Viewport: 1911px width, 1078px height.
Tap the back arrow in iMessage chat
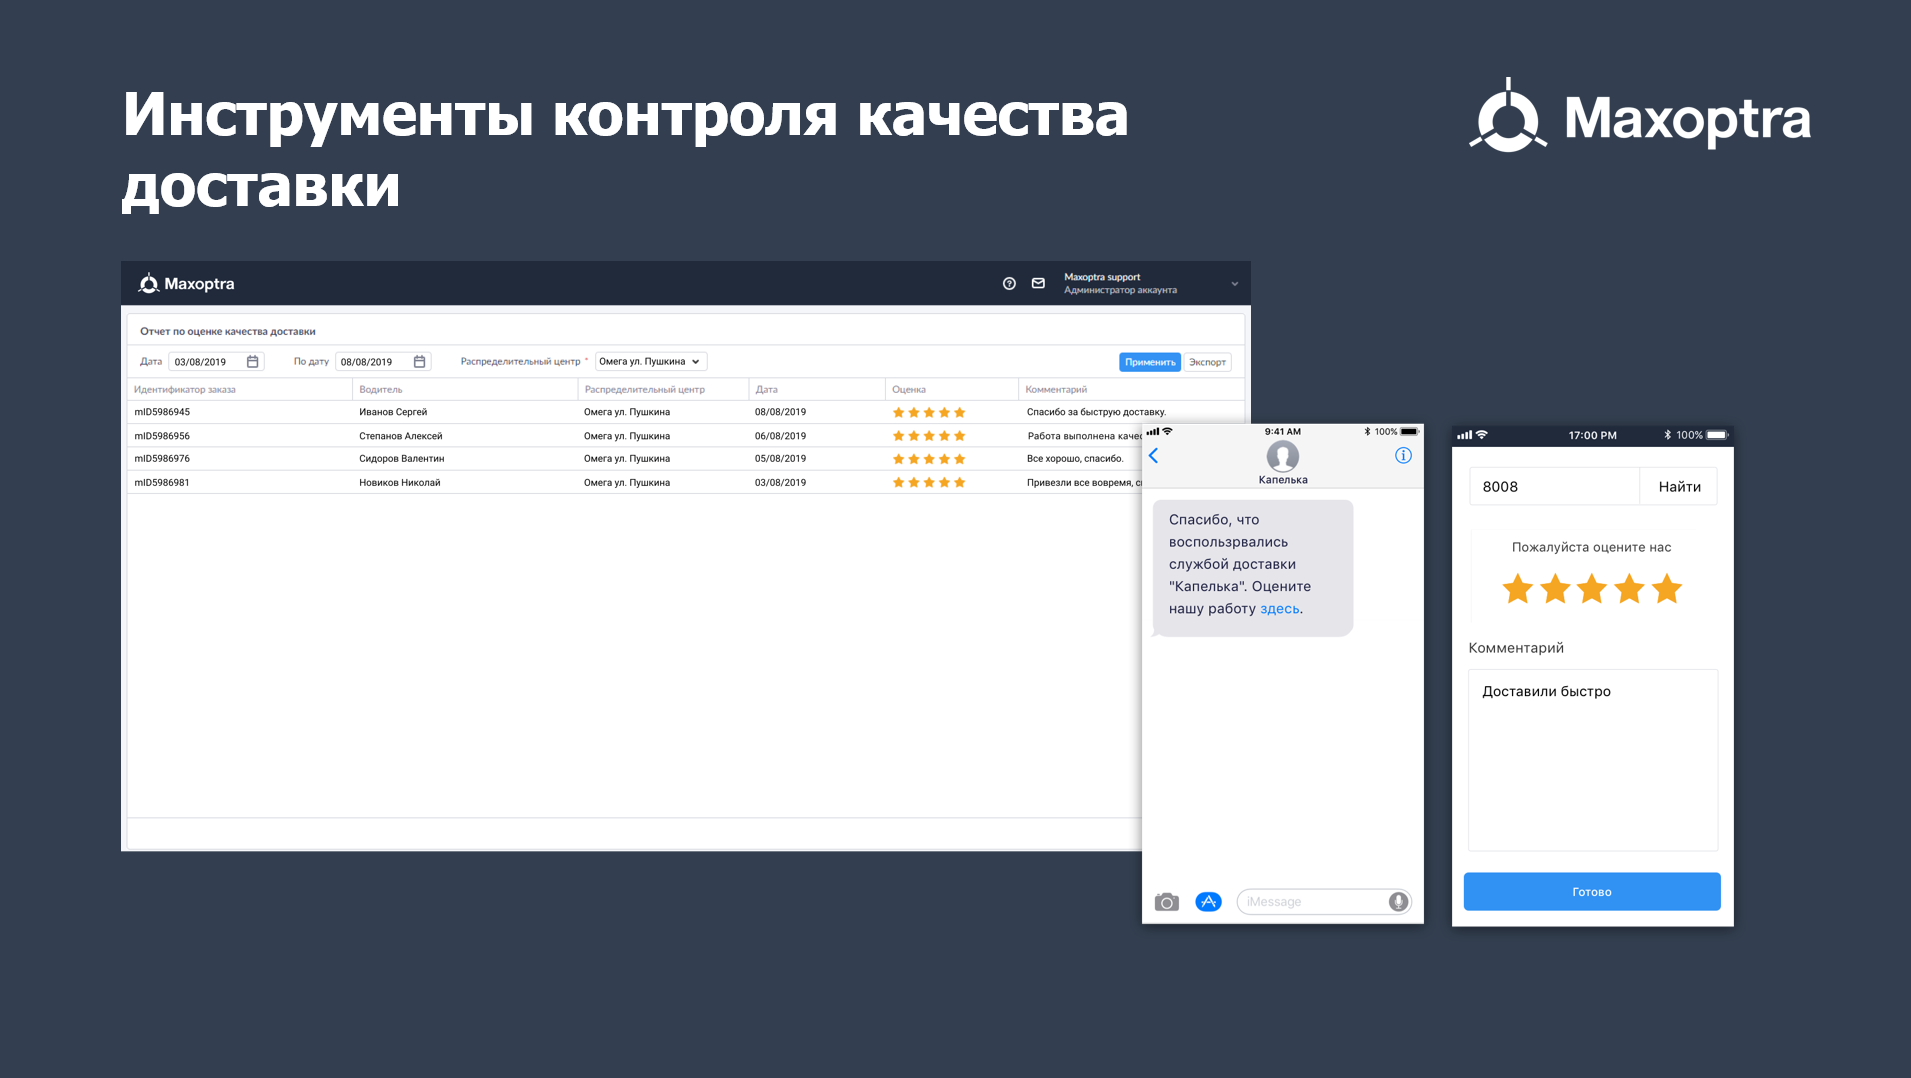point(1153,456)
